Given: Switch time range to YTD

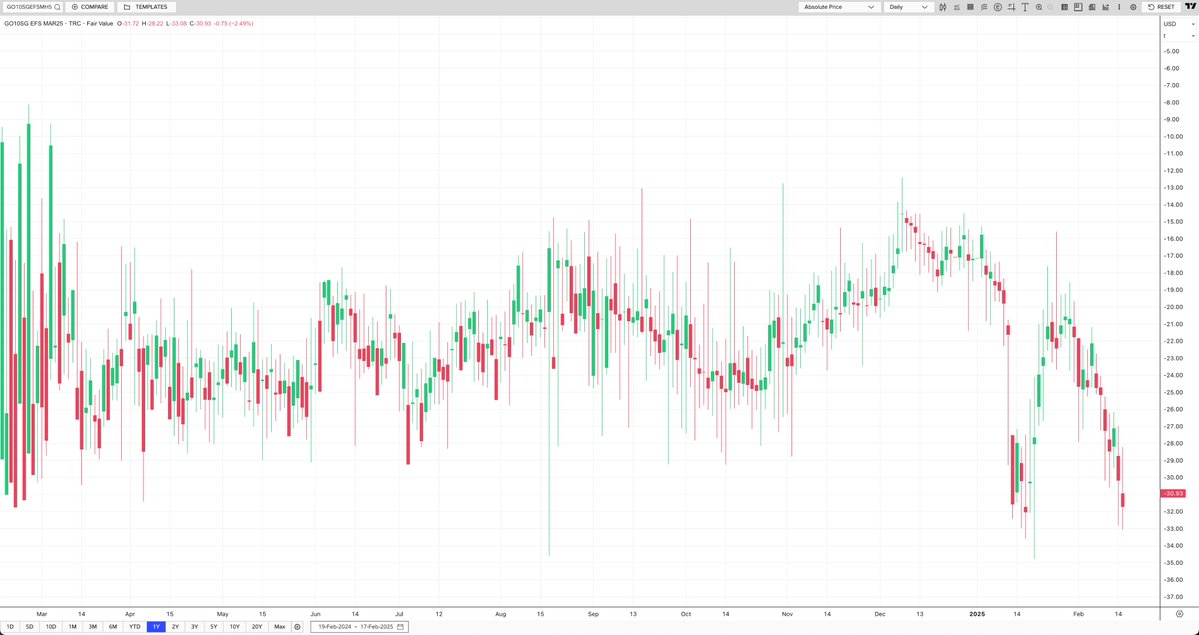Looking at the screenshot, I should [x=134, y=627].
